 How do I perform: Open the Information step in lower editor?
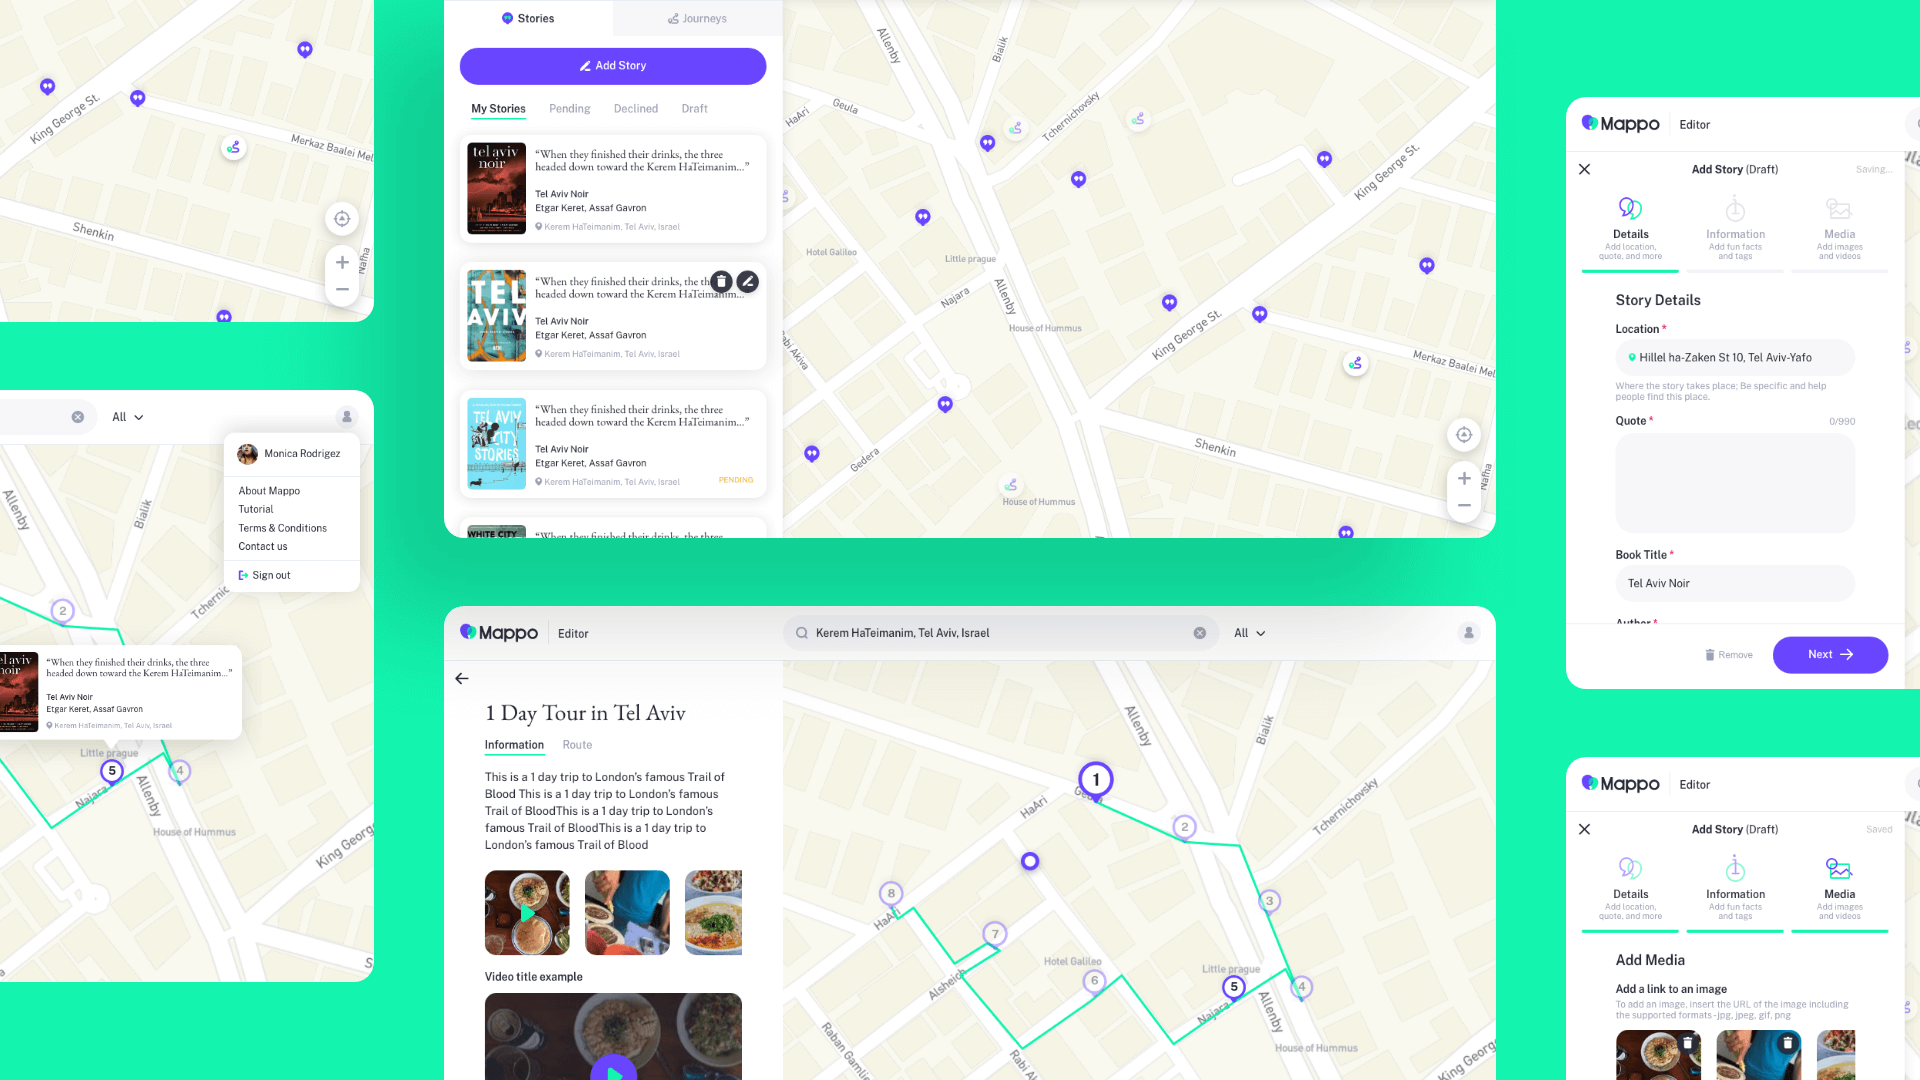pos(1735,892)
